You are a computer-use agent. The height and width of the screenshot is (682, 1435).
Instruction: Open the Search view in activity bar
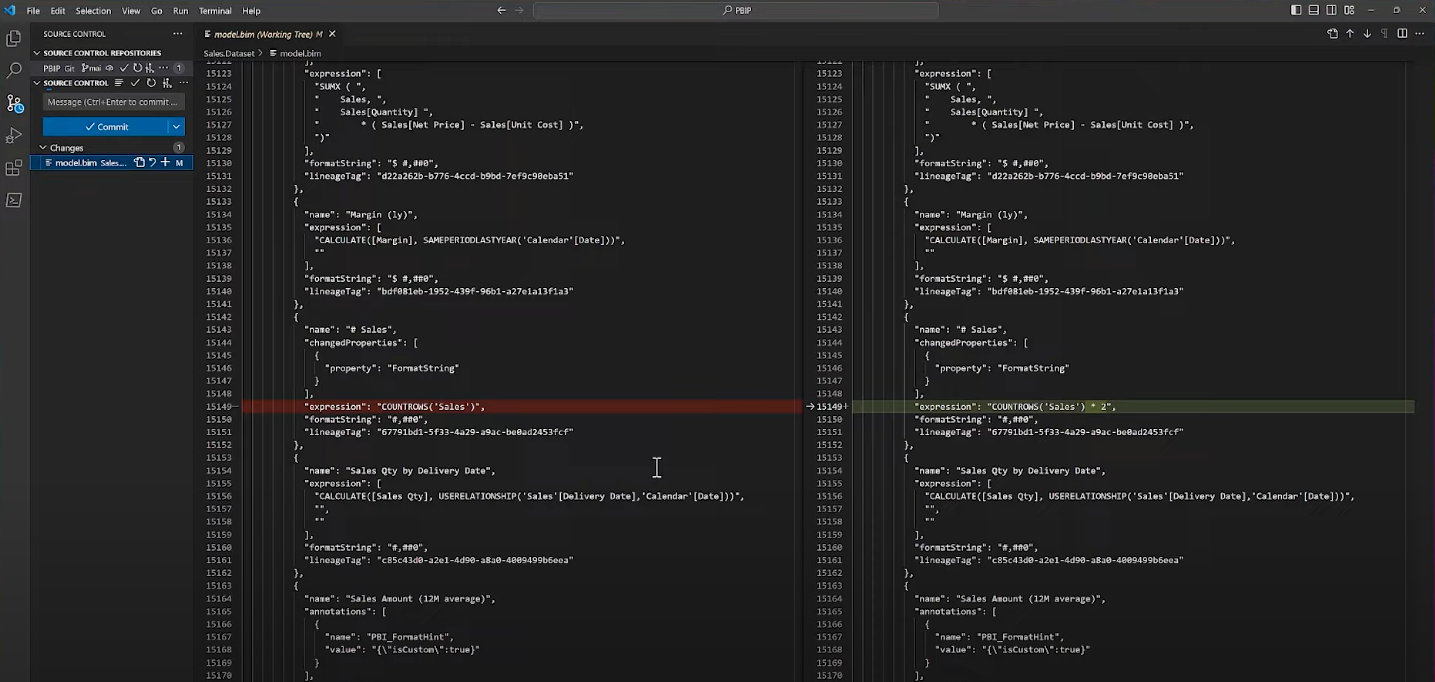[14, 71]
